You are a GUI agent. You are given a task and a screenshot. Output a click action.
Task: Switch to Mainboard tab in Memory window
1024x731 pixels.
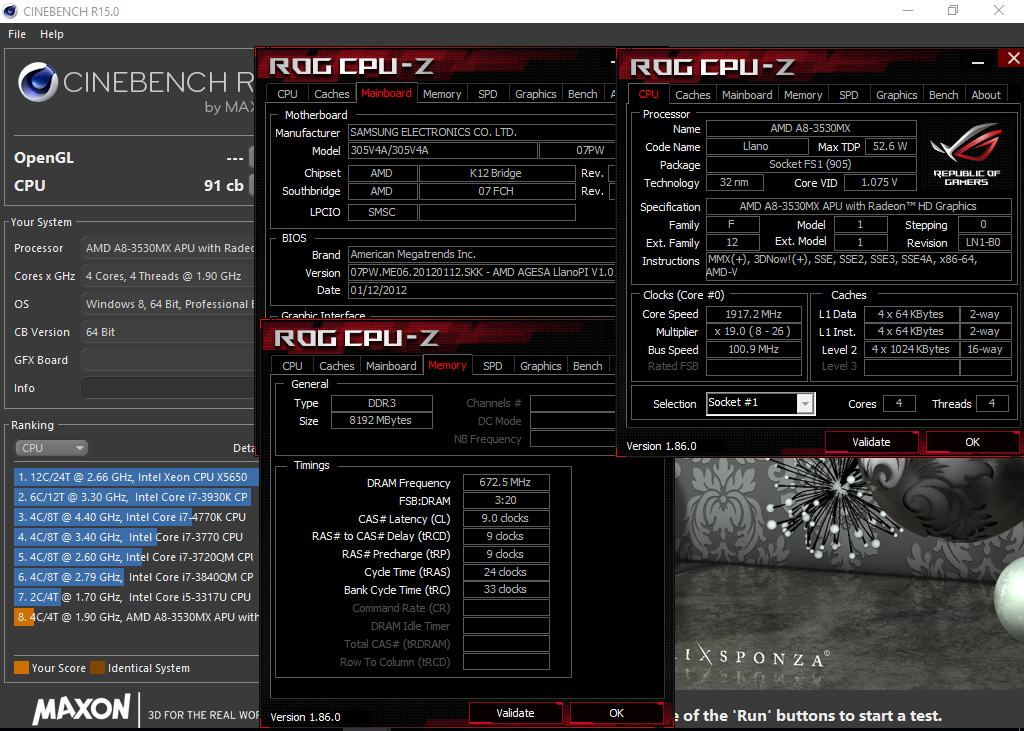[x=391, y=366]
